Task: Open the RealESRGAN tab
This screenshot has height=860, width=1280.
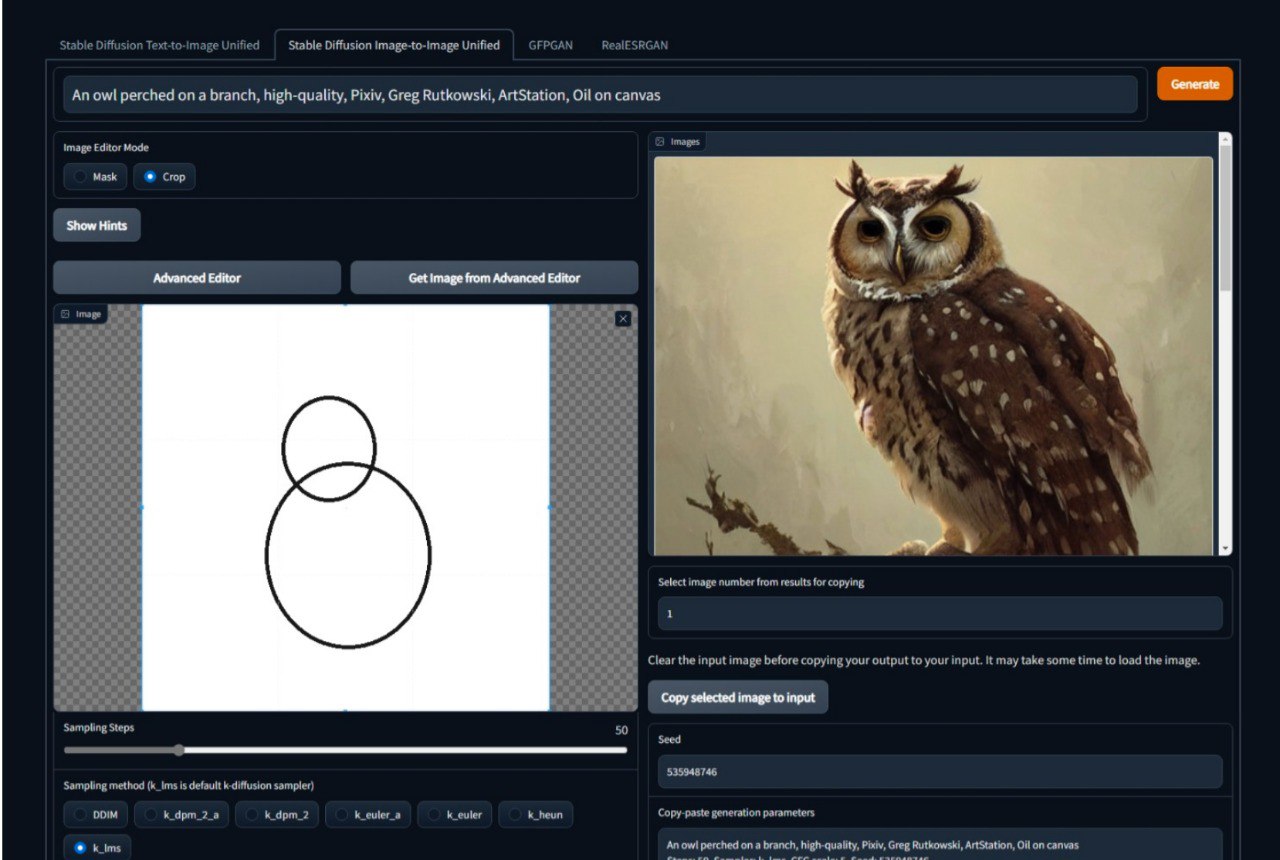Action: point(634,45)
